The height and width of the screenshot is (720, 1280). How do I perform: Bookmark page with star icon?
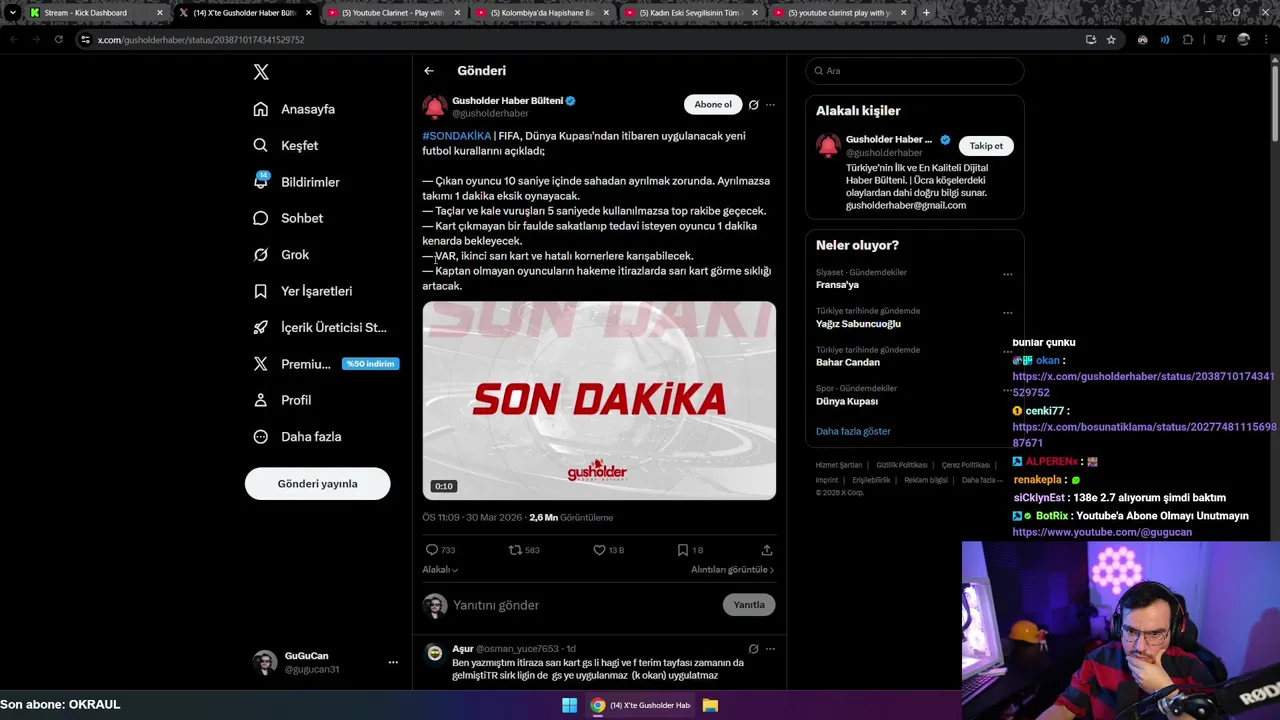(1111, 40)
